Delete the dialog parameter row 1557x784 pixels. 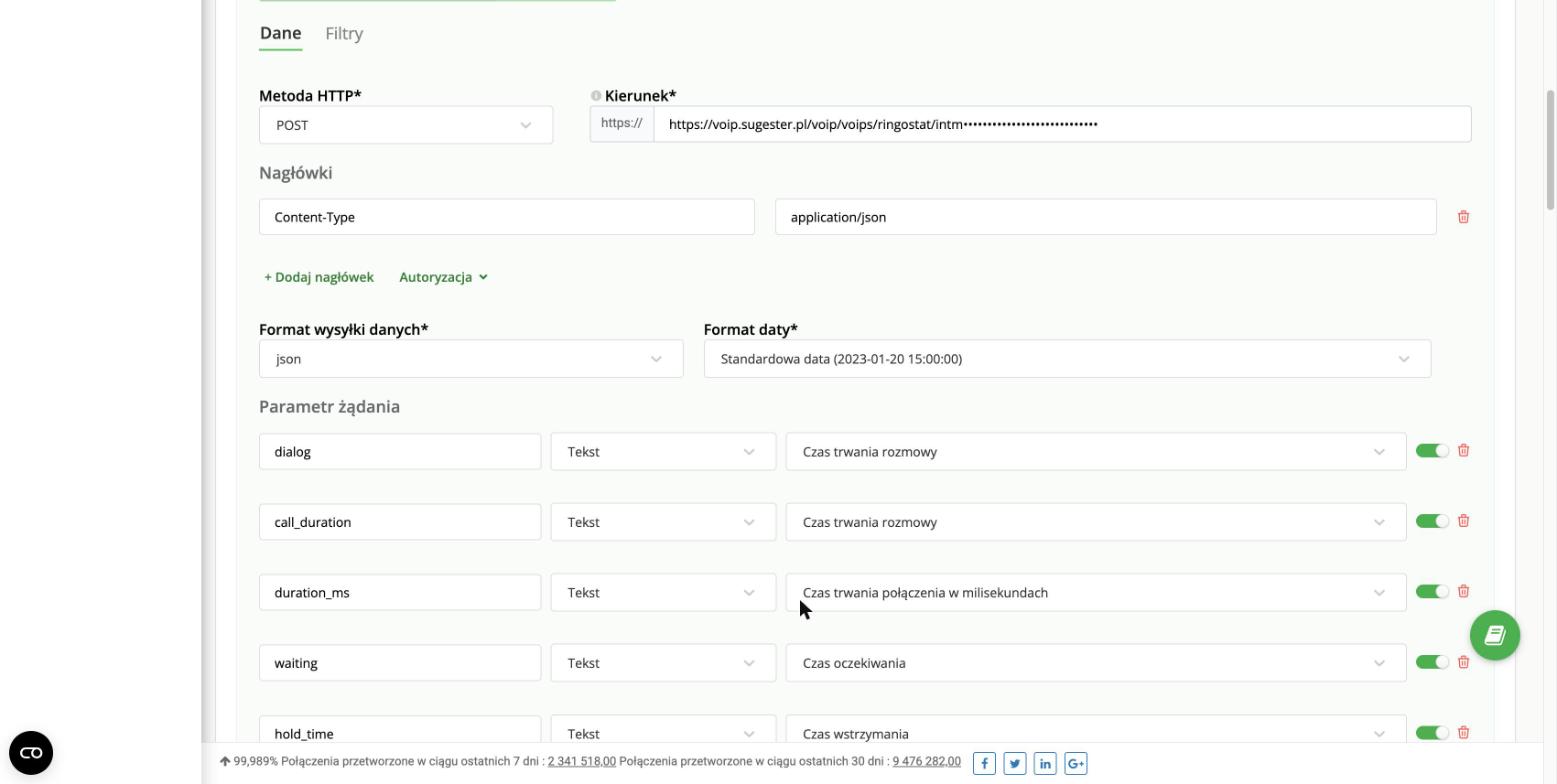point(1463,451)
